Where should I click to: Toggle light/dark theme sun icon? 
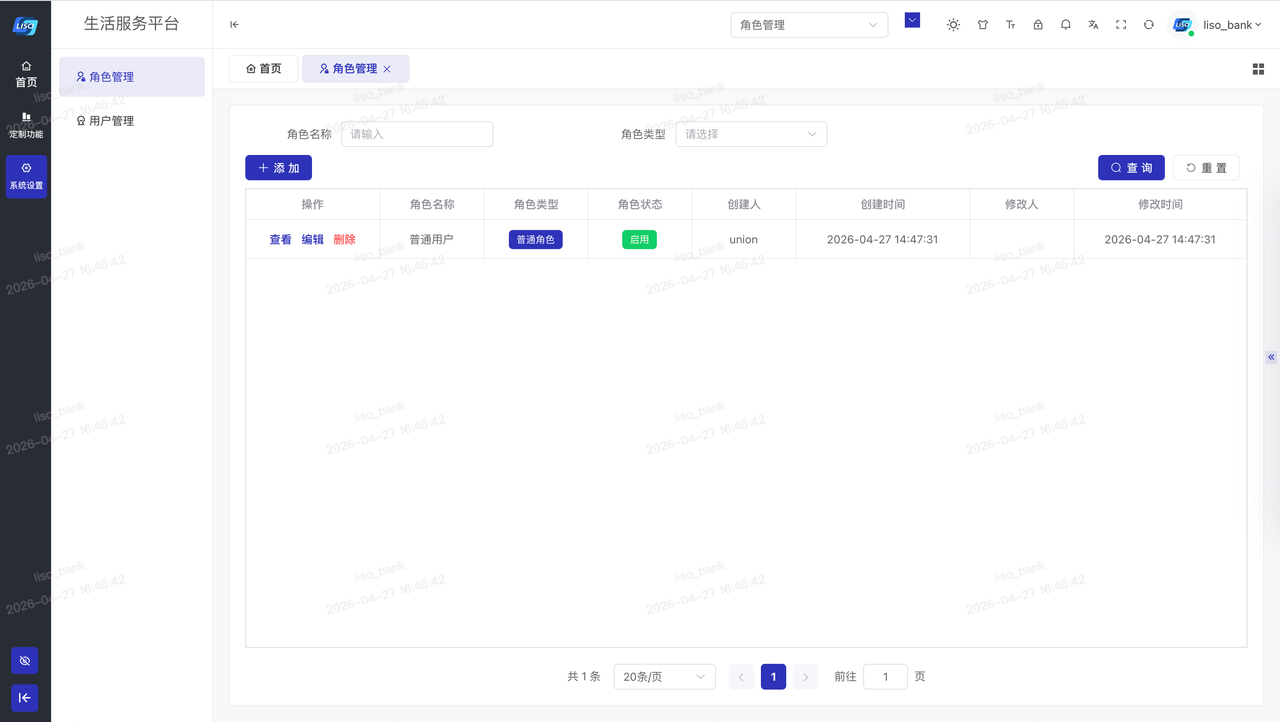pyautogui.click(x=953, y=25)
